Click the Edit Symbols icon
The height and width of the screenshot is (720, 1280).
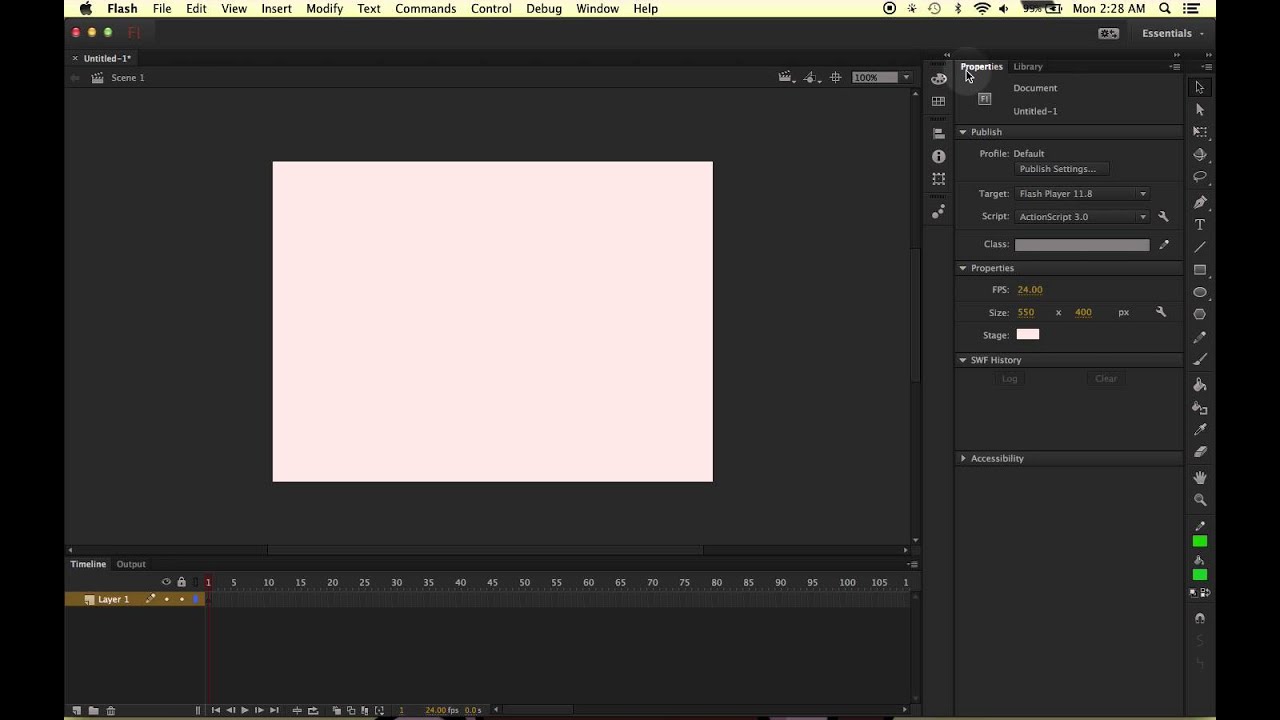(x=811, y=77)
